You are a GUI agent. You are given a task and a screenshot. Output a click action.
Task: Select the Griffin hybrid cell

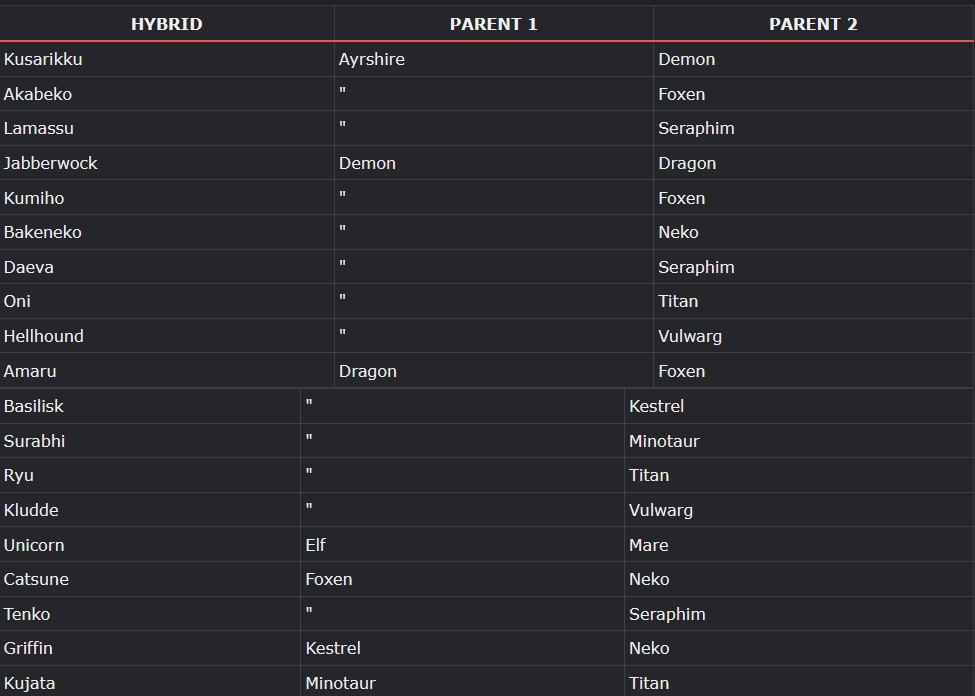[x=28, y=648]
